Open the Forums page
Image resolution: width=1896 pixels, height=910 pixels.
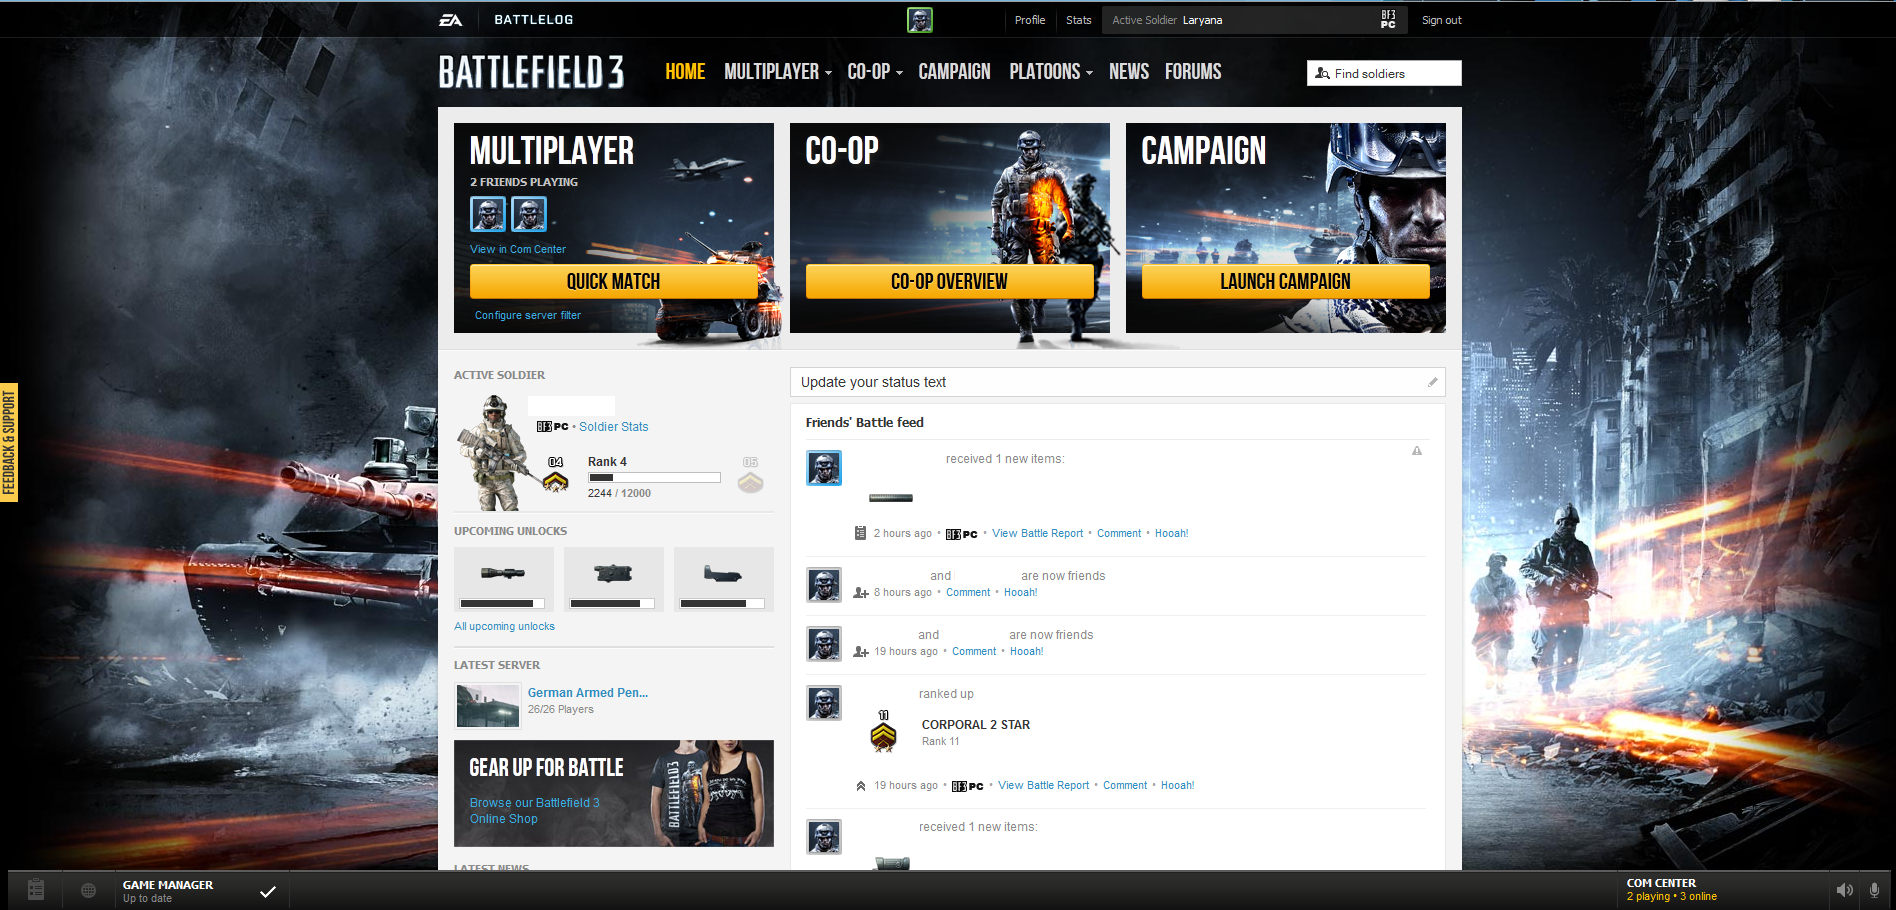click(x=1193, y=72)
